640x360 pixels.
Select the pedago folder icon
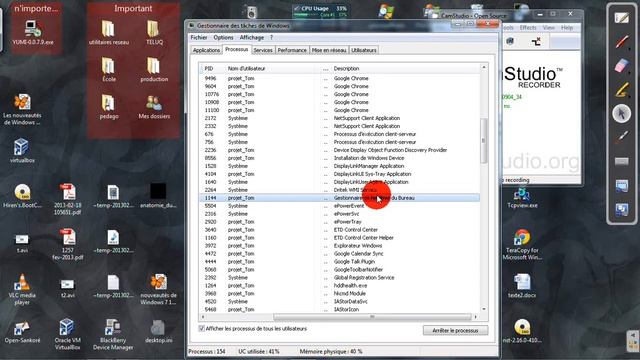(x=109, y=107)
